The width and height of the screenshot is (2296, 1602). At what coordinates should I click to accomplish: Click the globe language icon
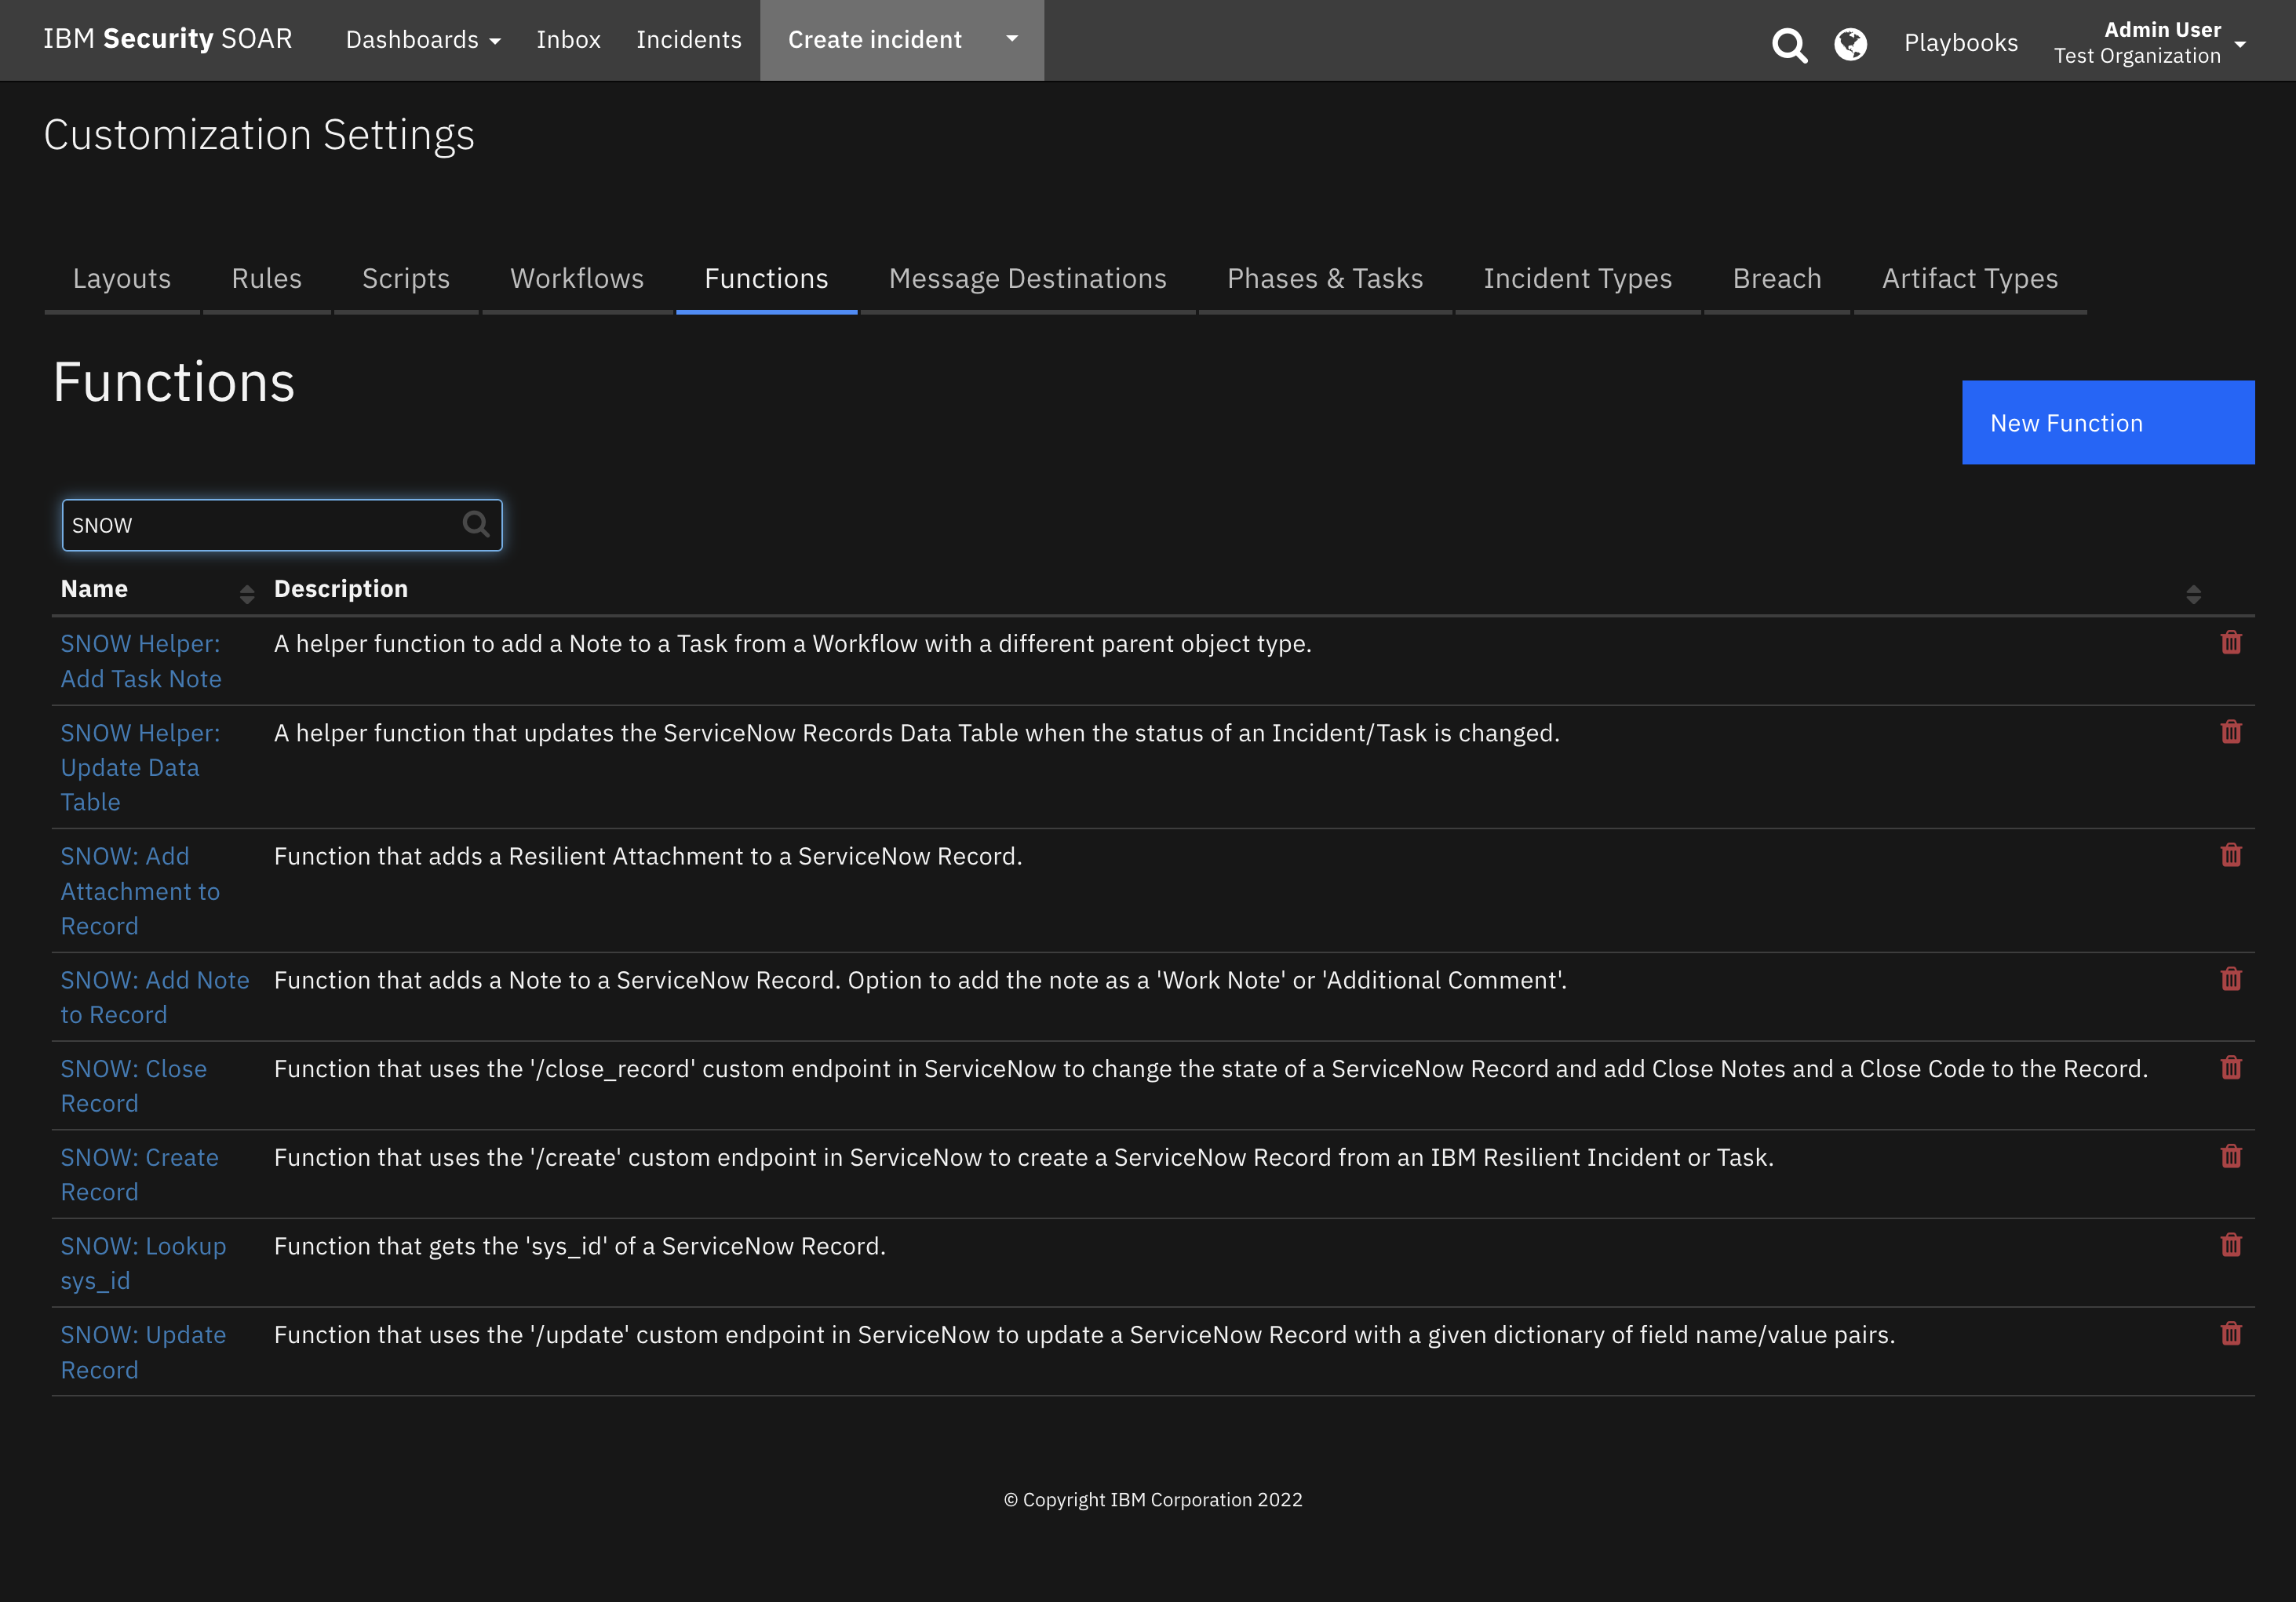[1851, 44]
